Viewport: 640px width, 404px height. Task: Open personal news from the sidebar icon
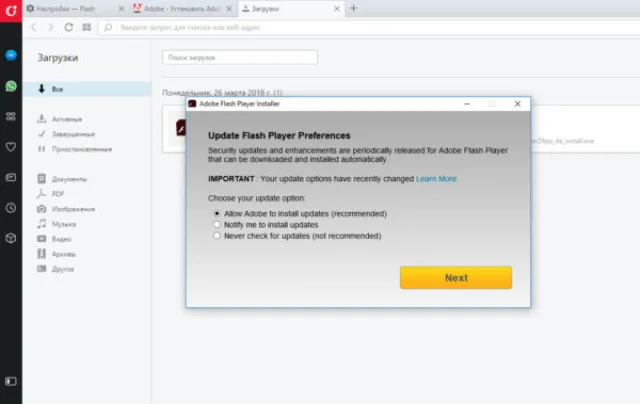pos(11,178)
